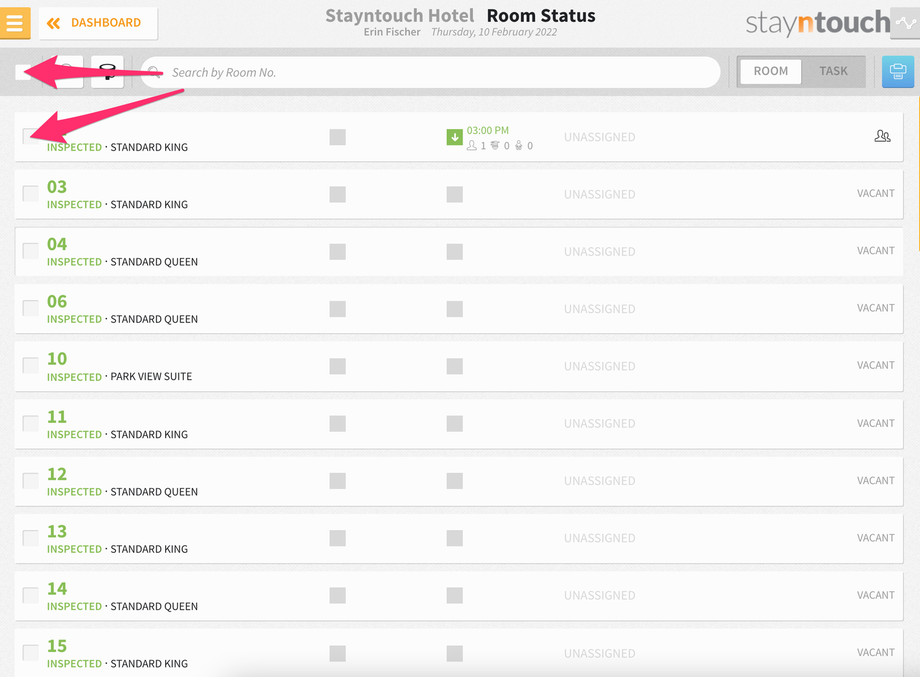Click VACANT status for room 13
Viewport: 920px width, 677px height.
tap(875, 538)
